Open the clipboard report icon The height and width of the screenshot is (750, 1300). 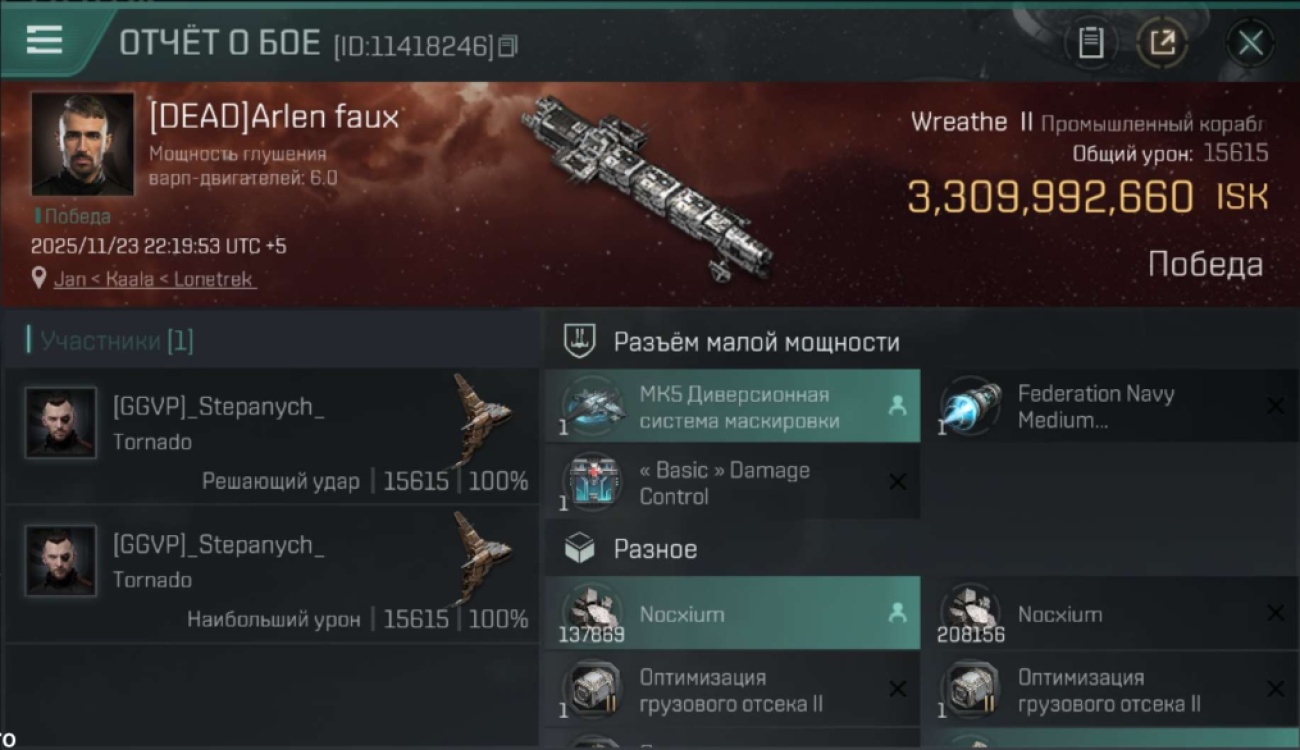point(1090,42)
